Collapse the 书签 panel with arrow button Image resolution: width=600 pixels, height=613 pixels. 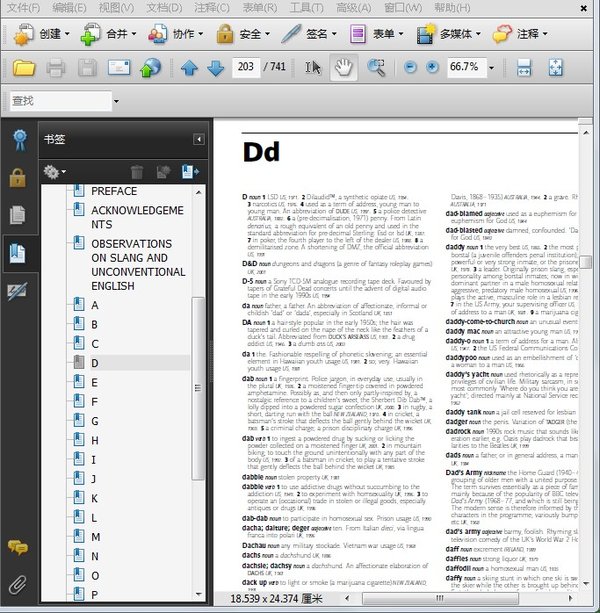pyautogui.click(x=199, y=139)
